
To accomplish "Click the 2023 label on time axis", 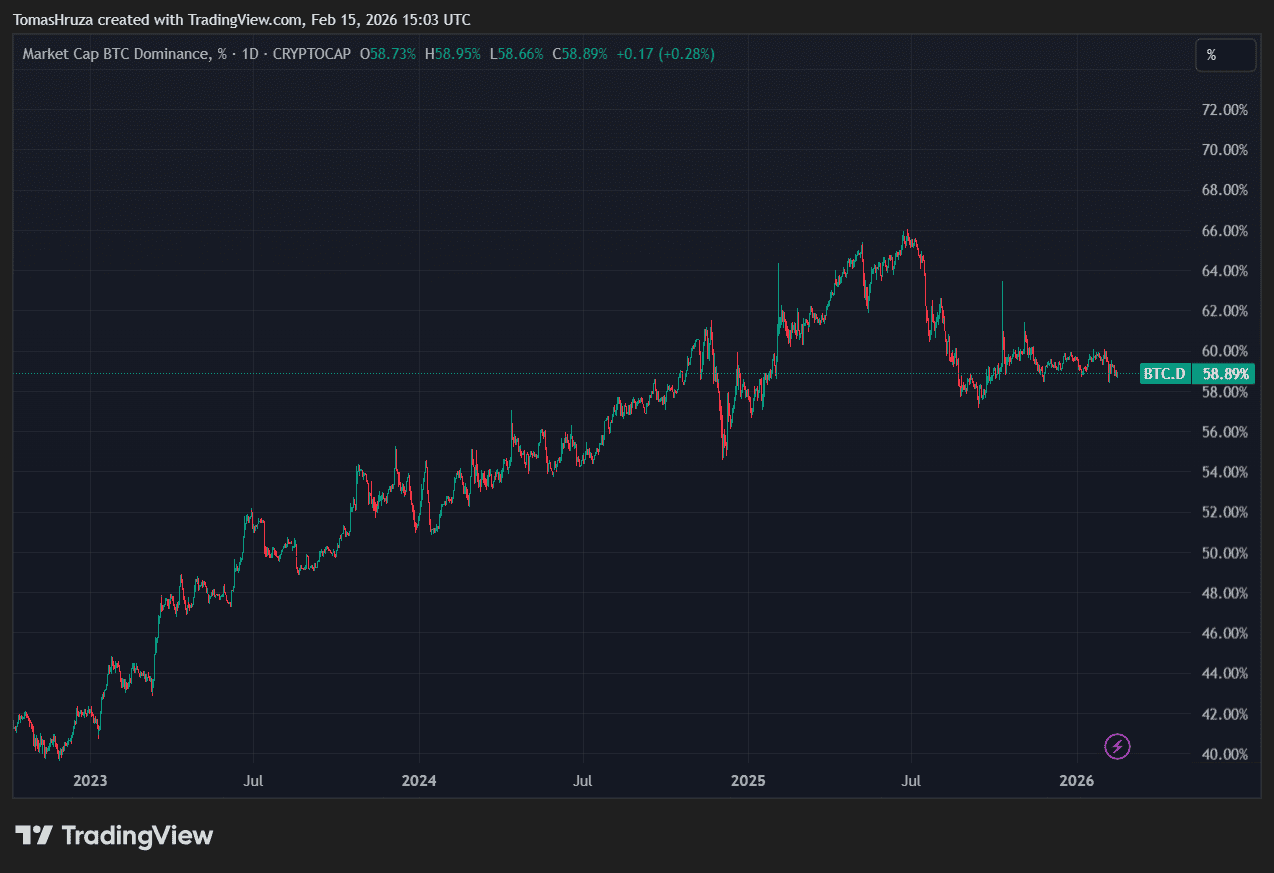I will tap(90, 779).
